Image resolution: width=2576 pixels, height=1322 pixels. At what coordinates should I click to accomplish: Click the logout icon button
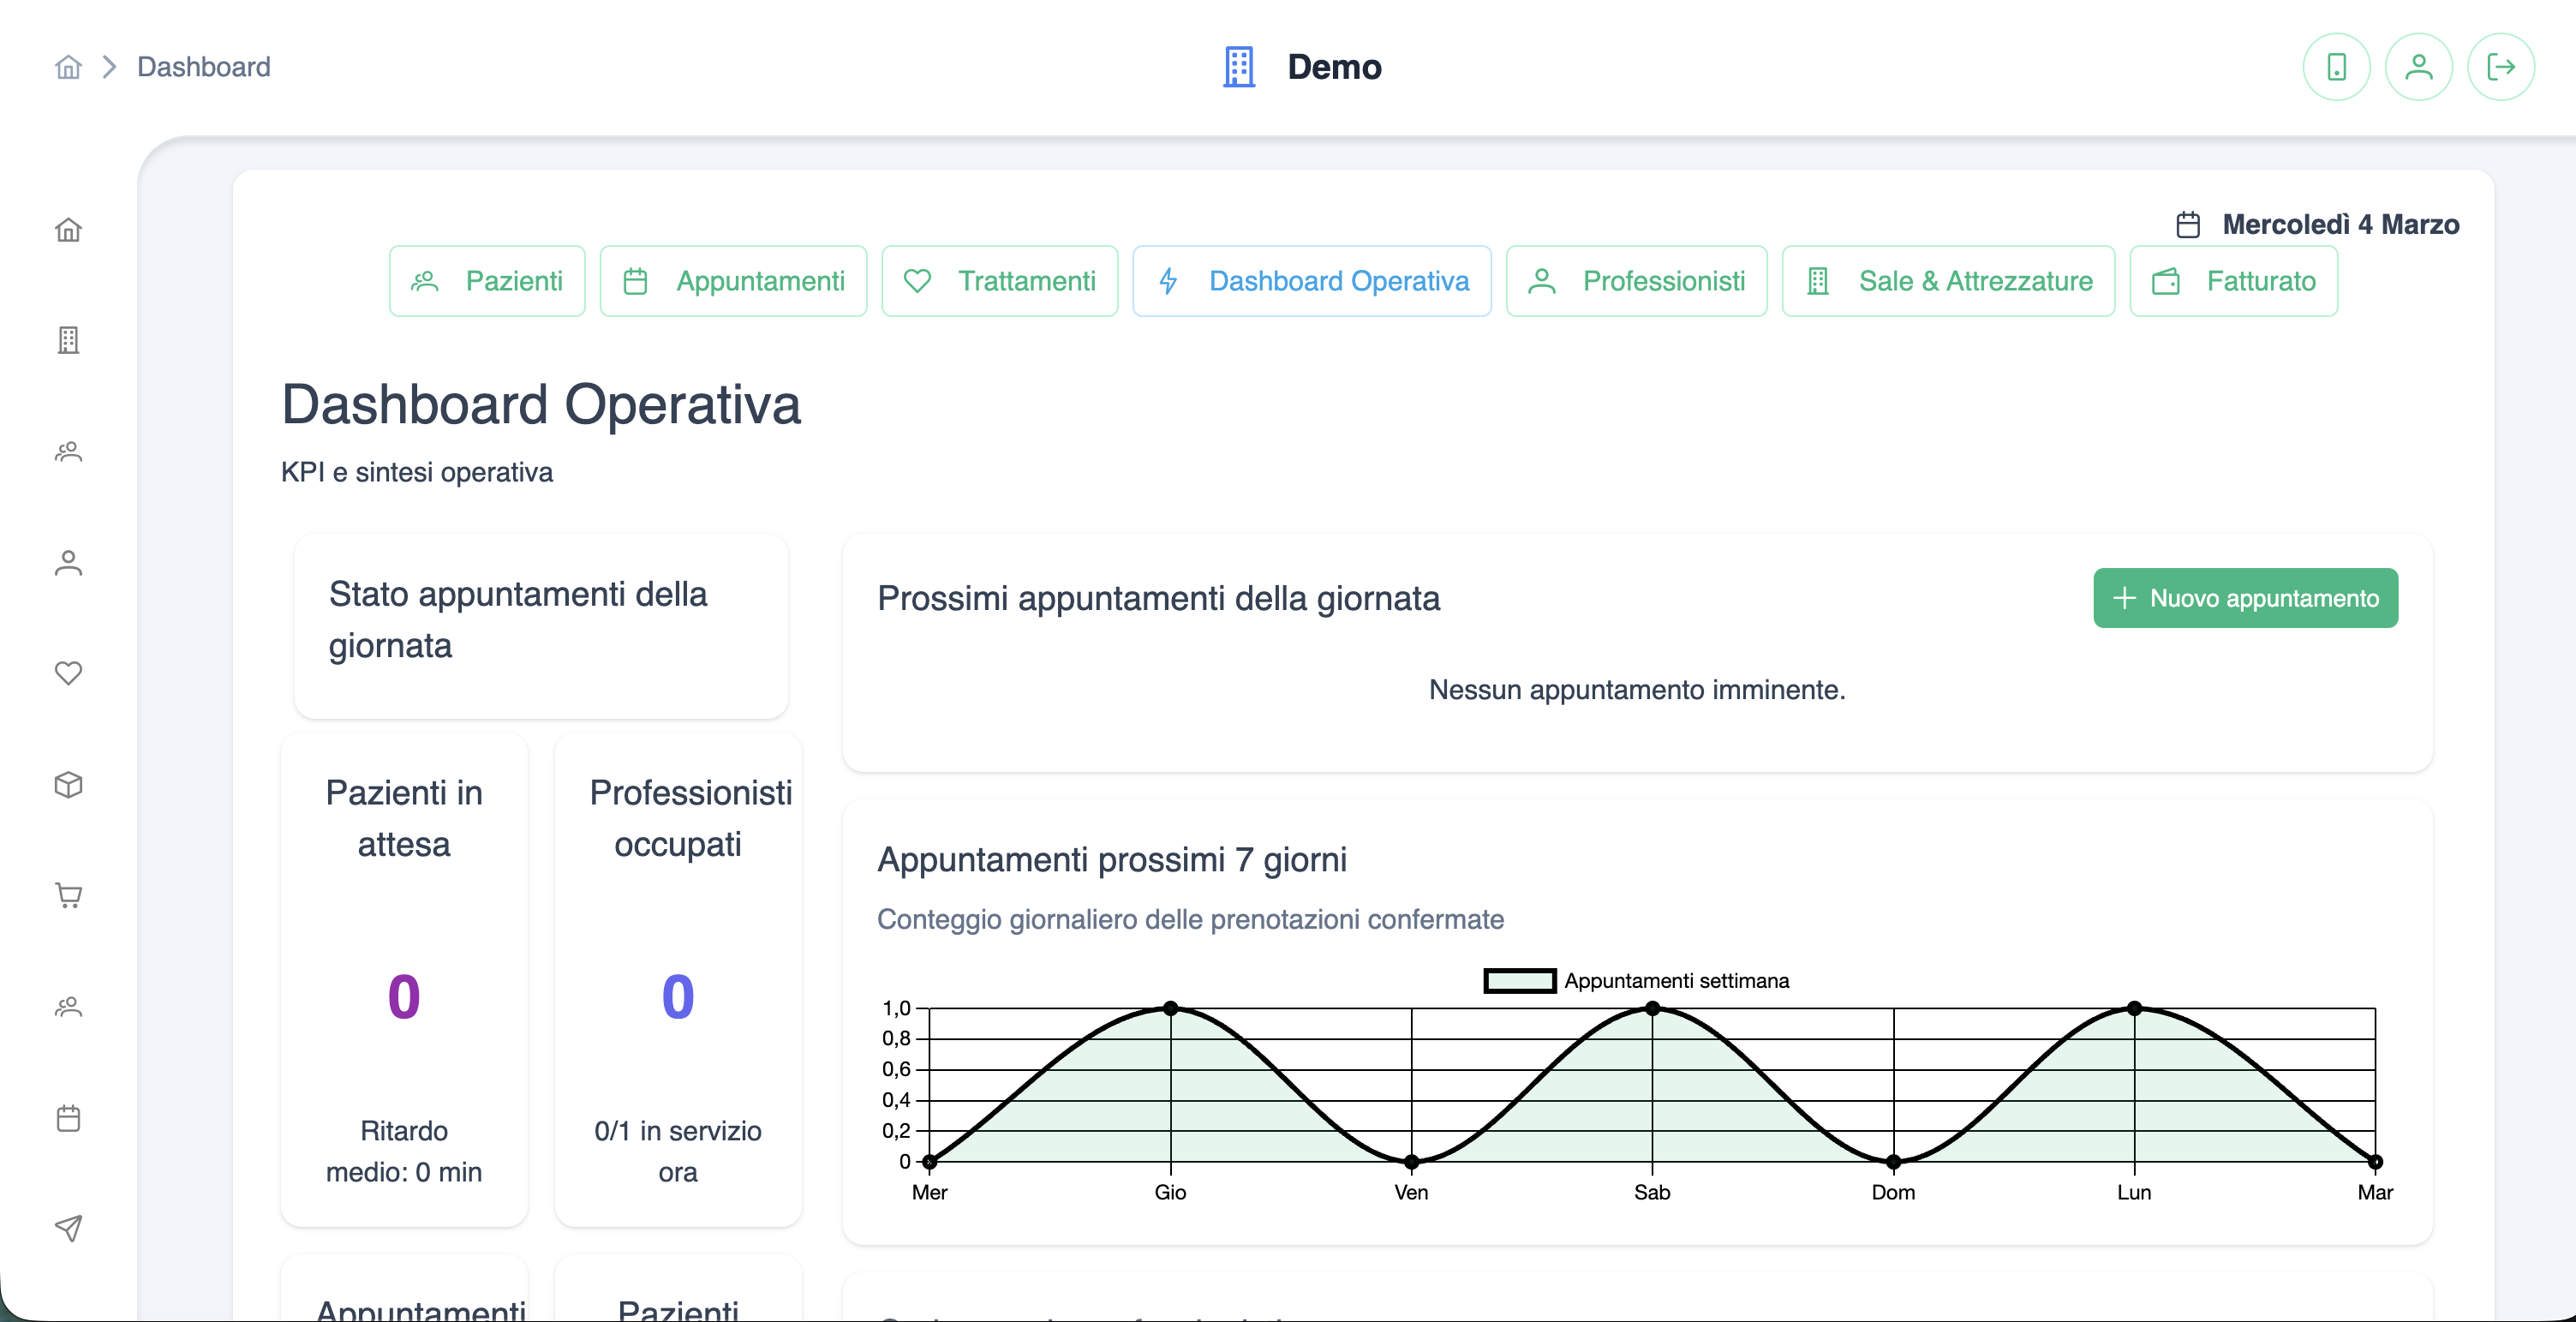click(2500, 67)
